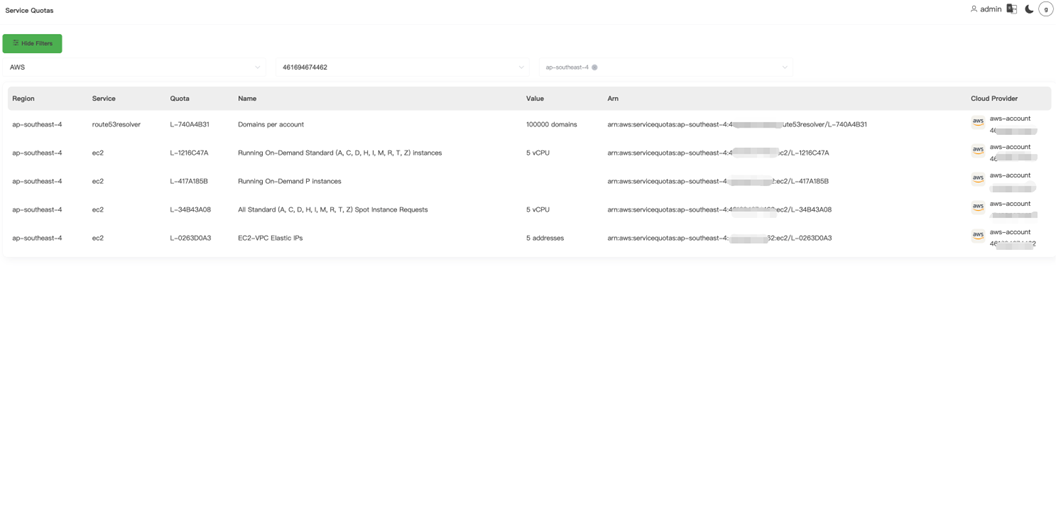The image size is (1056, 526).
Task: Click the Value column header
Action: point(535,98)
